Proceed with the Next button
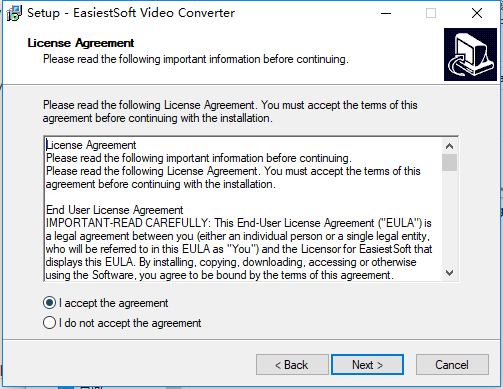The image size is (503, 389). (367, 365)
